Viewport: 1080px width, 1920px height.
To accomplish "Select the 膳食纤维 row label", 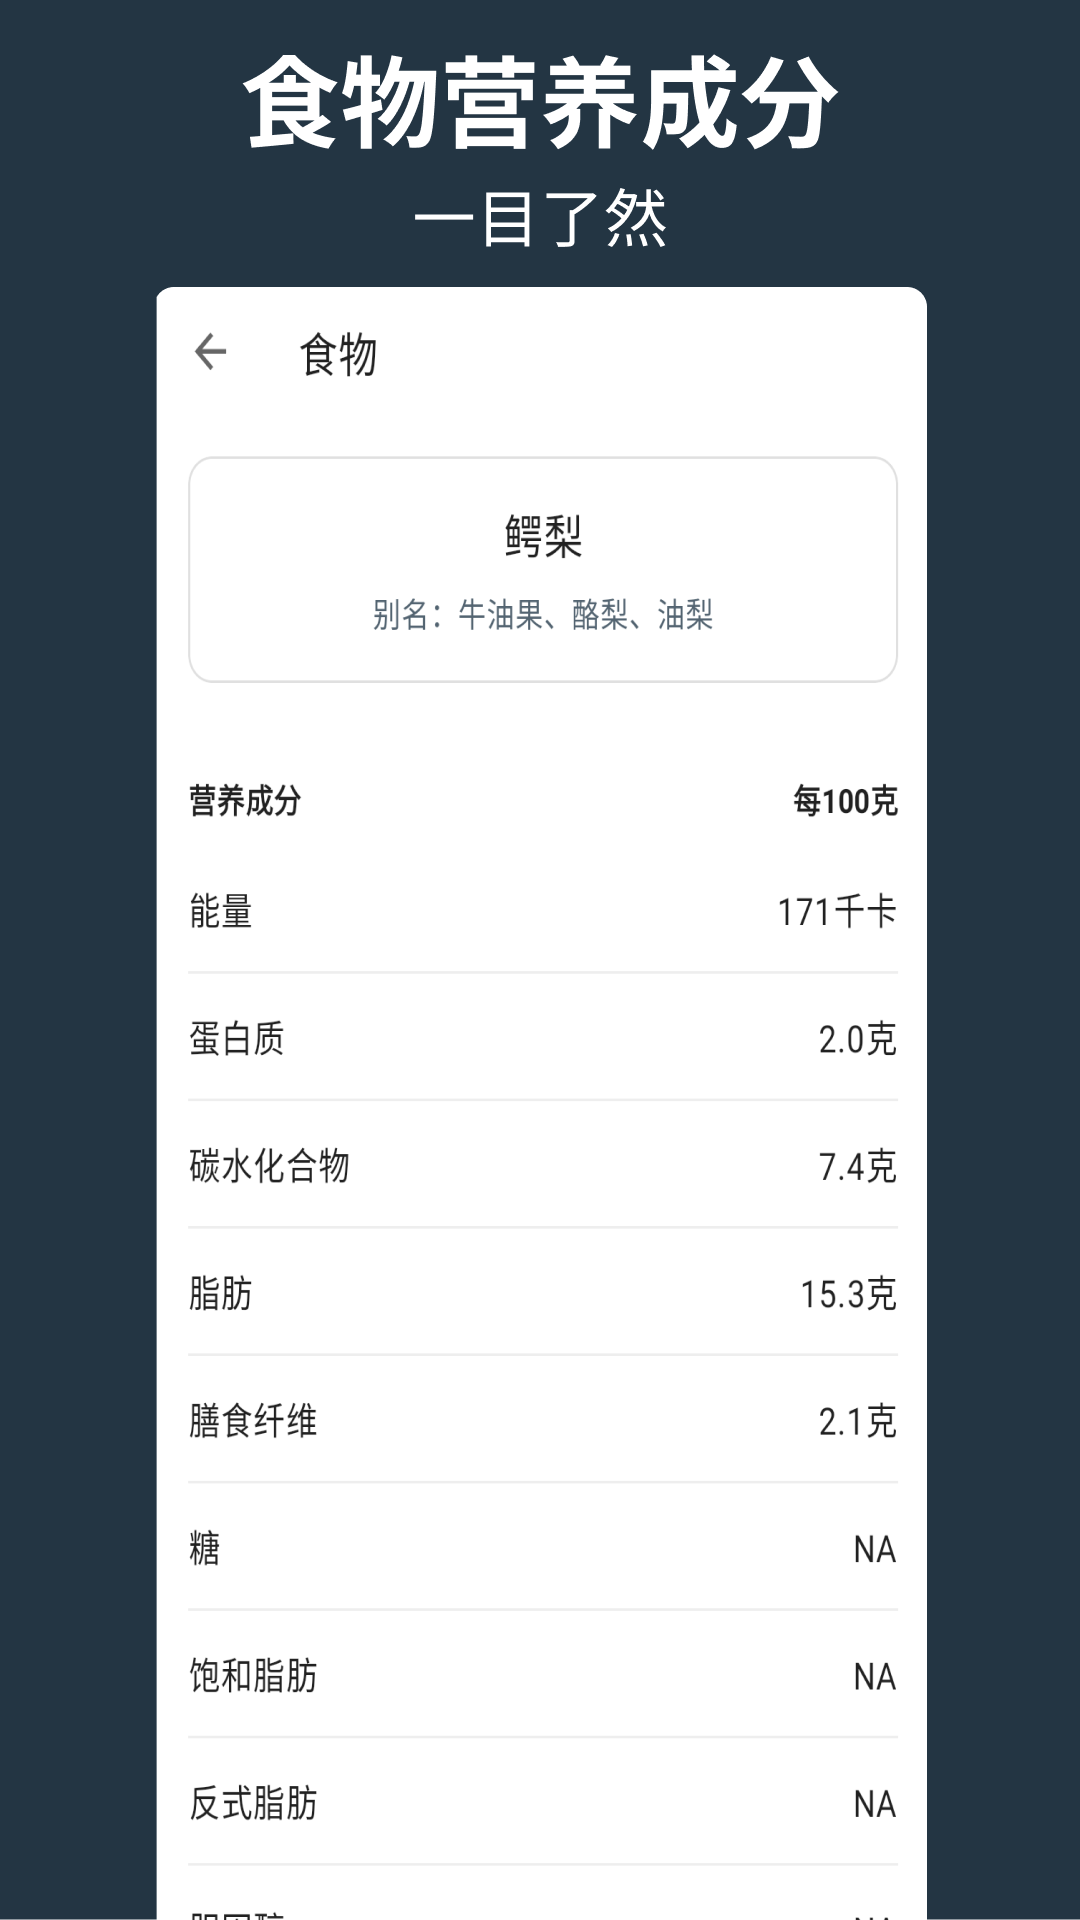I will 253,1421.
